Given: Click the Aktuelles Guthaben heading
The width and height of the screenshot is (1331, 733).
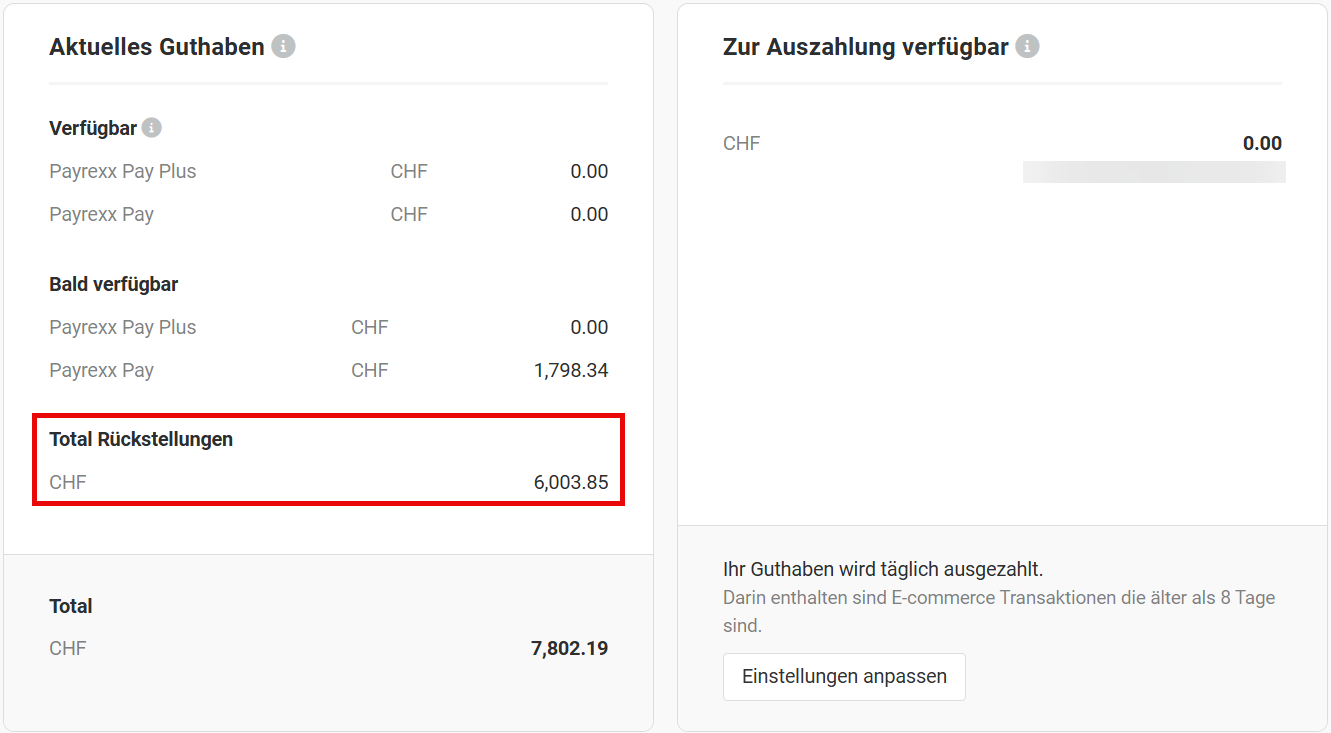Looking at the screenshot, I should tap(157, 47).
